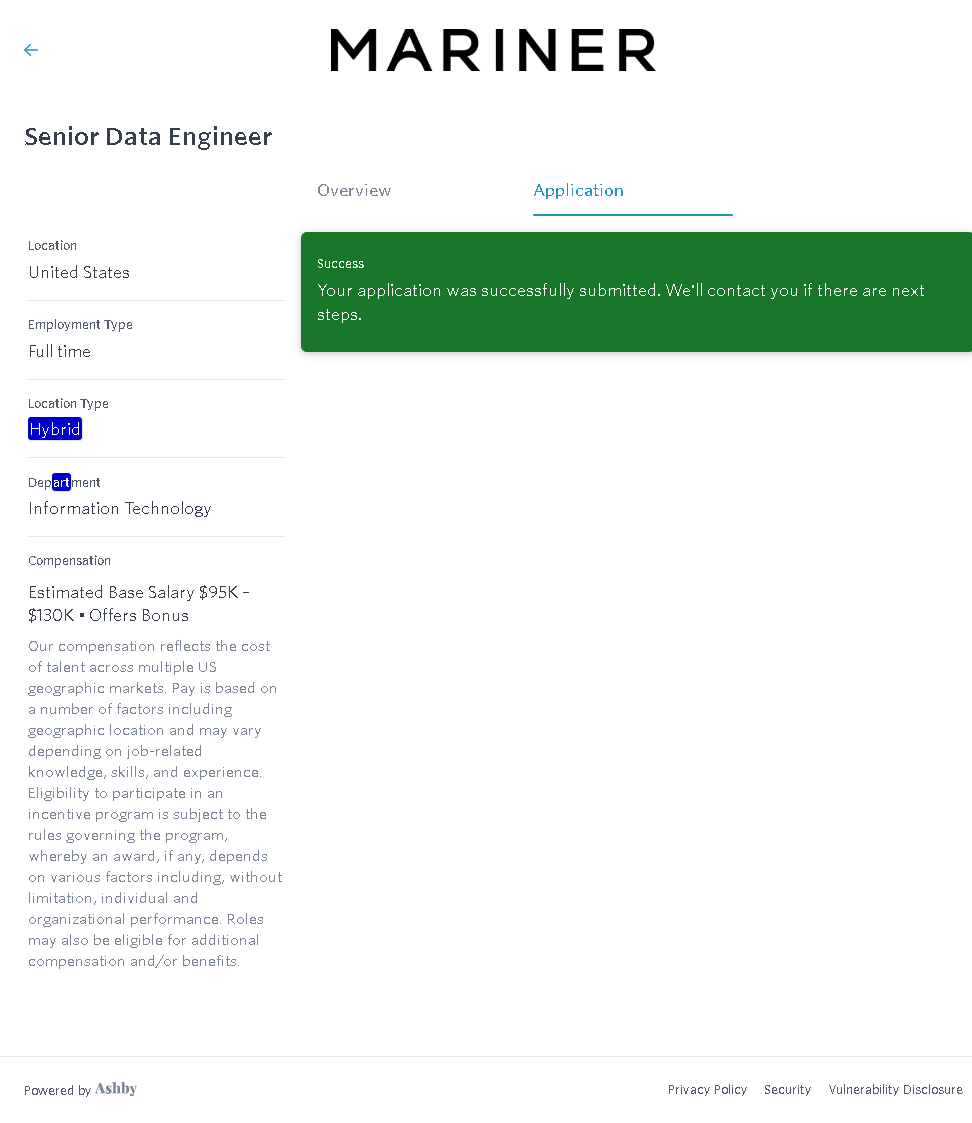Open the Privacy Policy link
Screen dimensions: 972x1123
point(707,1090)
